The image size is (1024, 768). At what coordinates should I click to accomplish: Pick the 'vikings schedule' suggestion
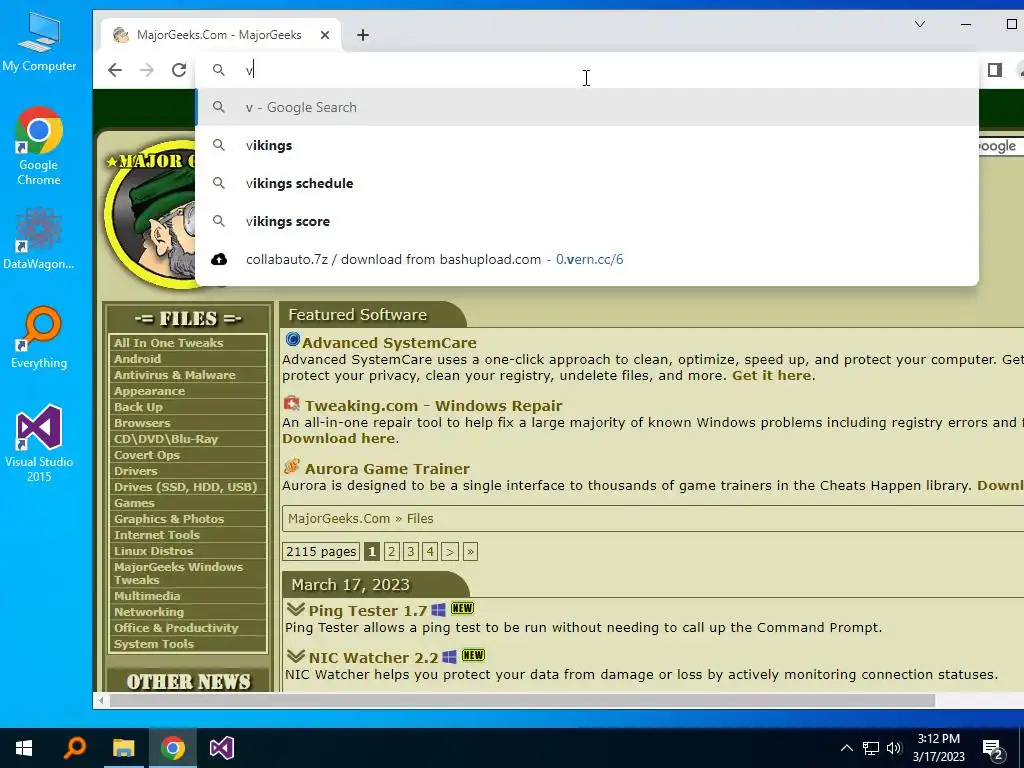[x=586, y=183]
